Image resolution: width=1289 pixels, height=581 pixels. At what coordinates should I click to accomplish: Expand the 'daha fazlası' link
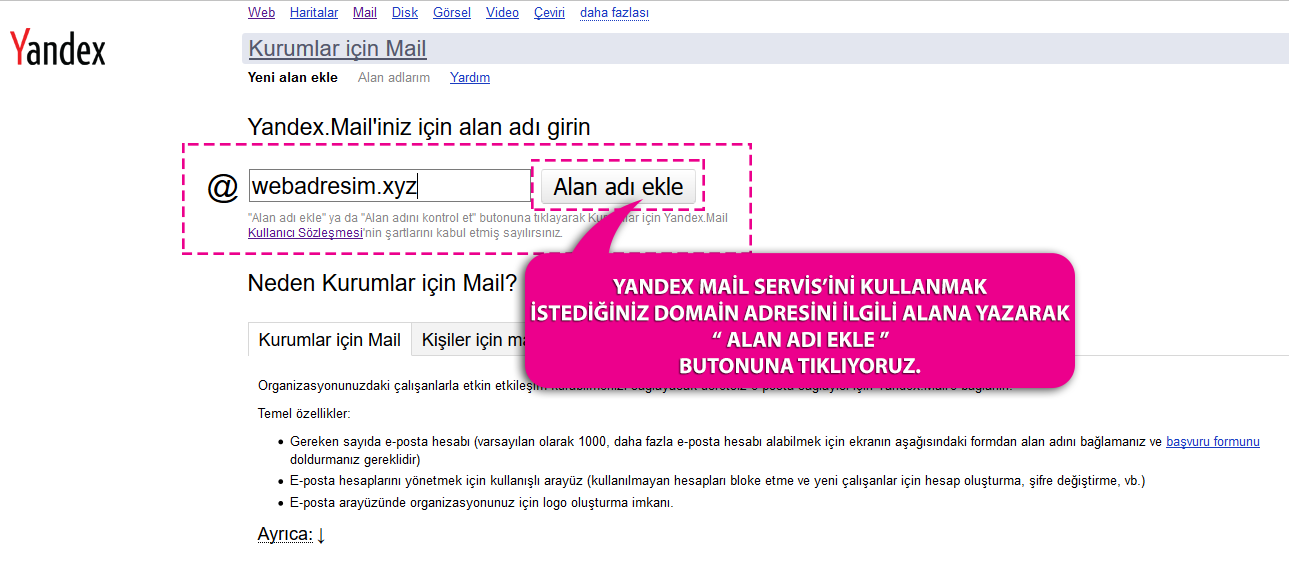pos(614,13)
